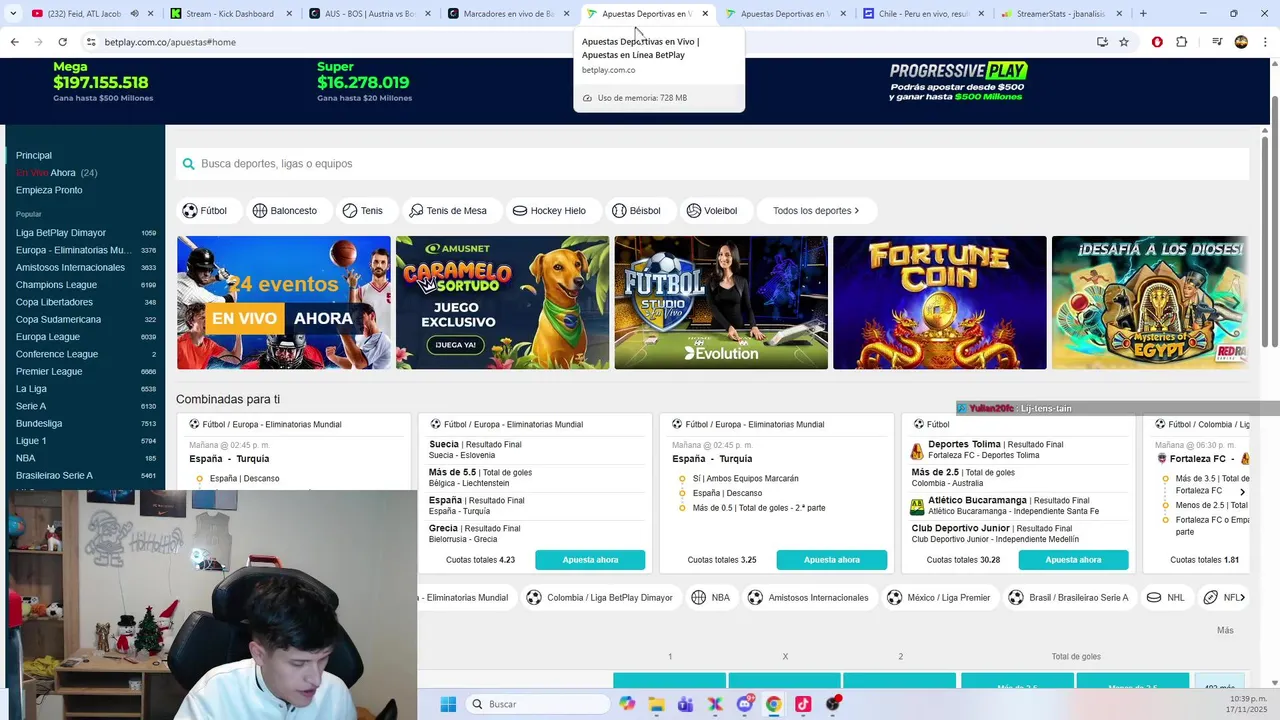This screenshot has height=720, width=1280.
Task: Expand Todos los deportes list
Action: [x=816, y=211]
